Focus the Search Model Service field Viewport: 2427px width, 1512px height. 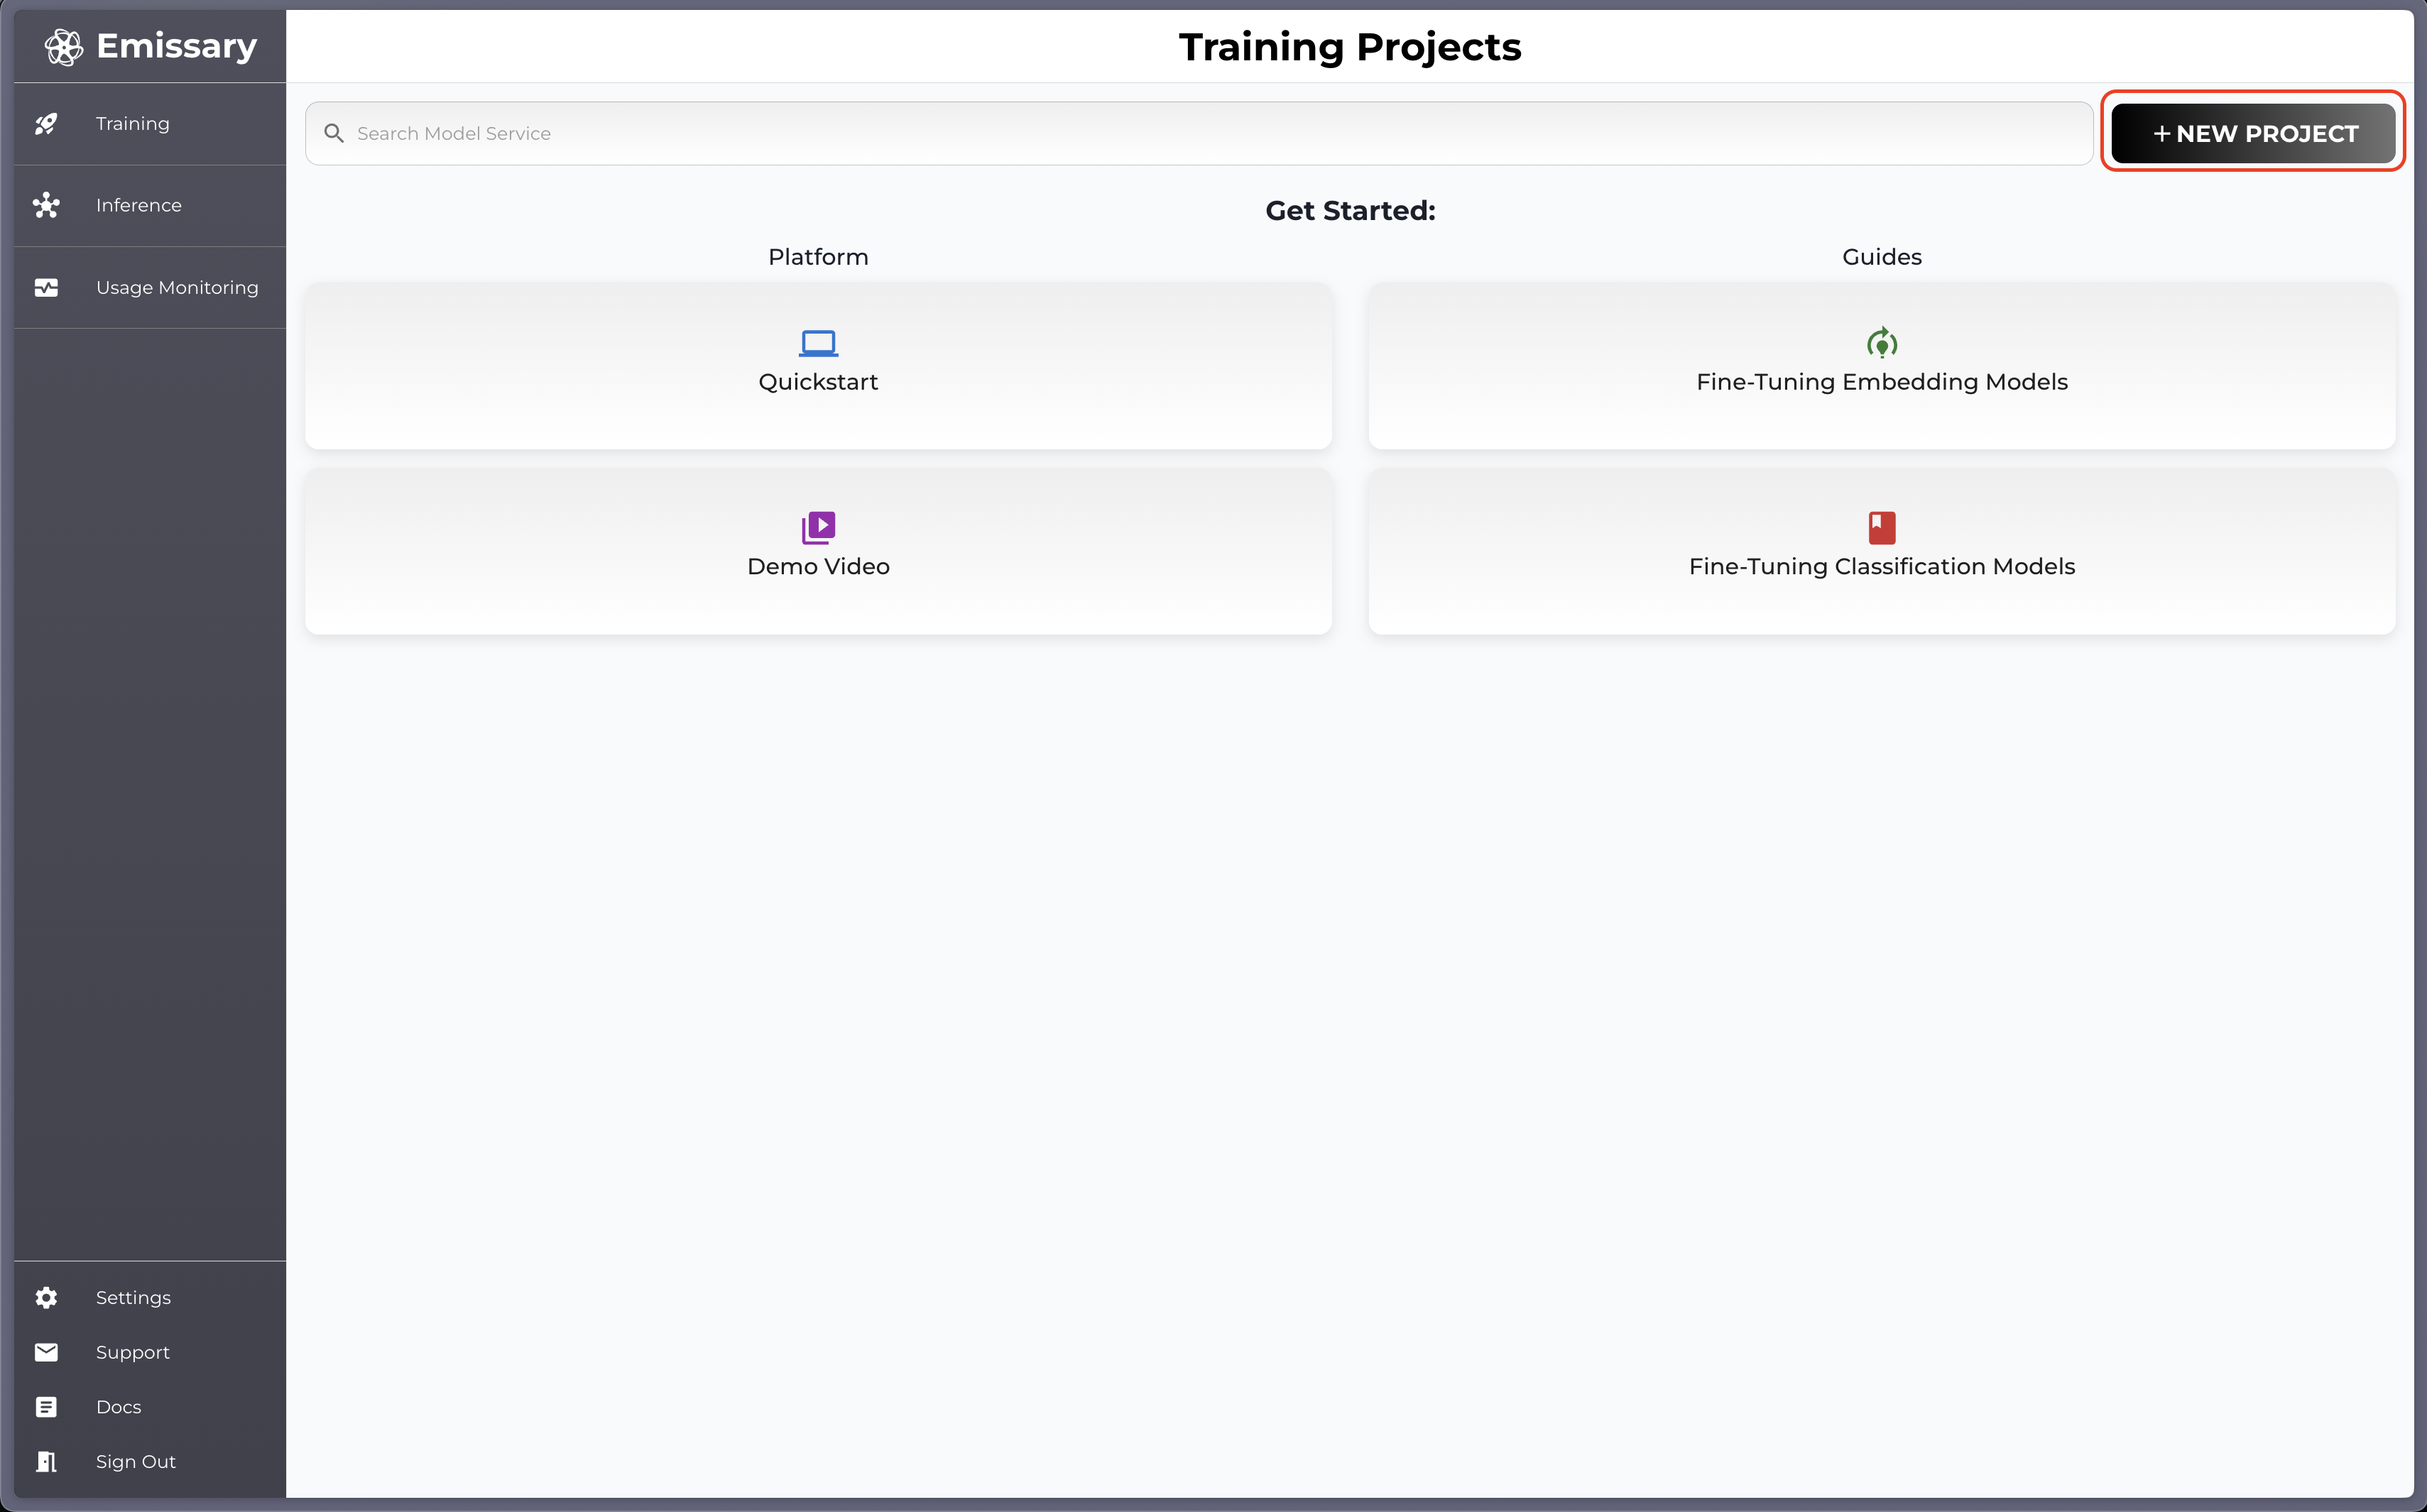coord(1200,133)
